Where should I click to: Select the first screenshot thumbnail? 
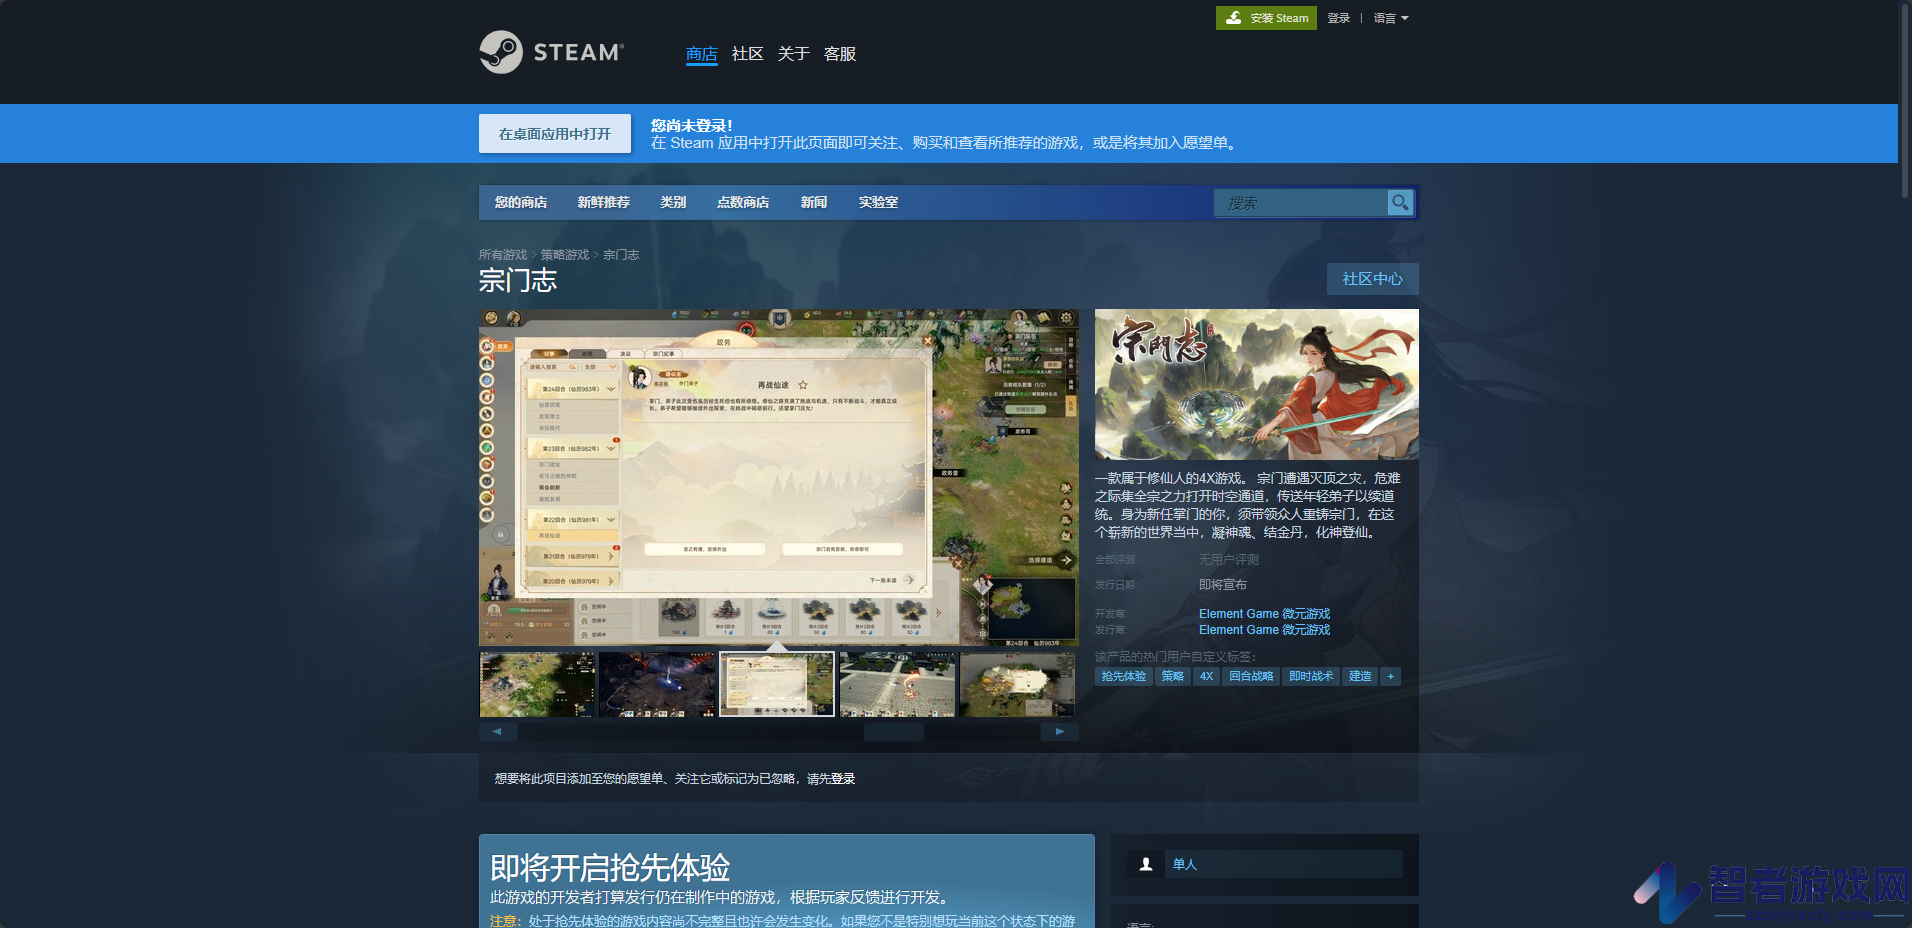point(537,684)
